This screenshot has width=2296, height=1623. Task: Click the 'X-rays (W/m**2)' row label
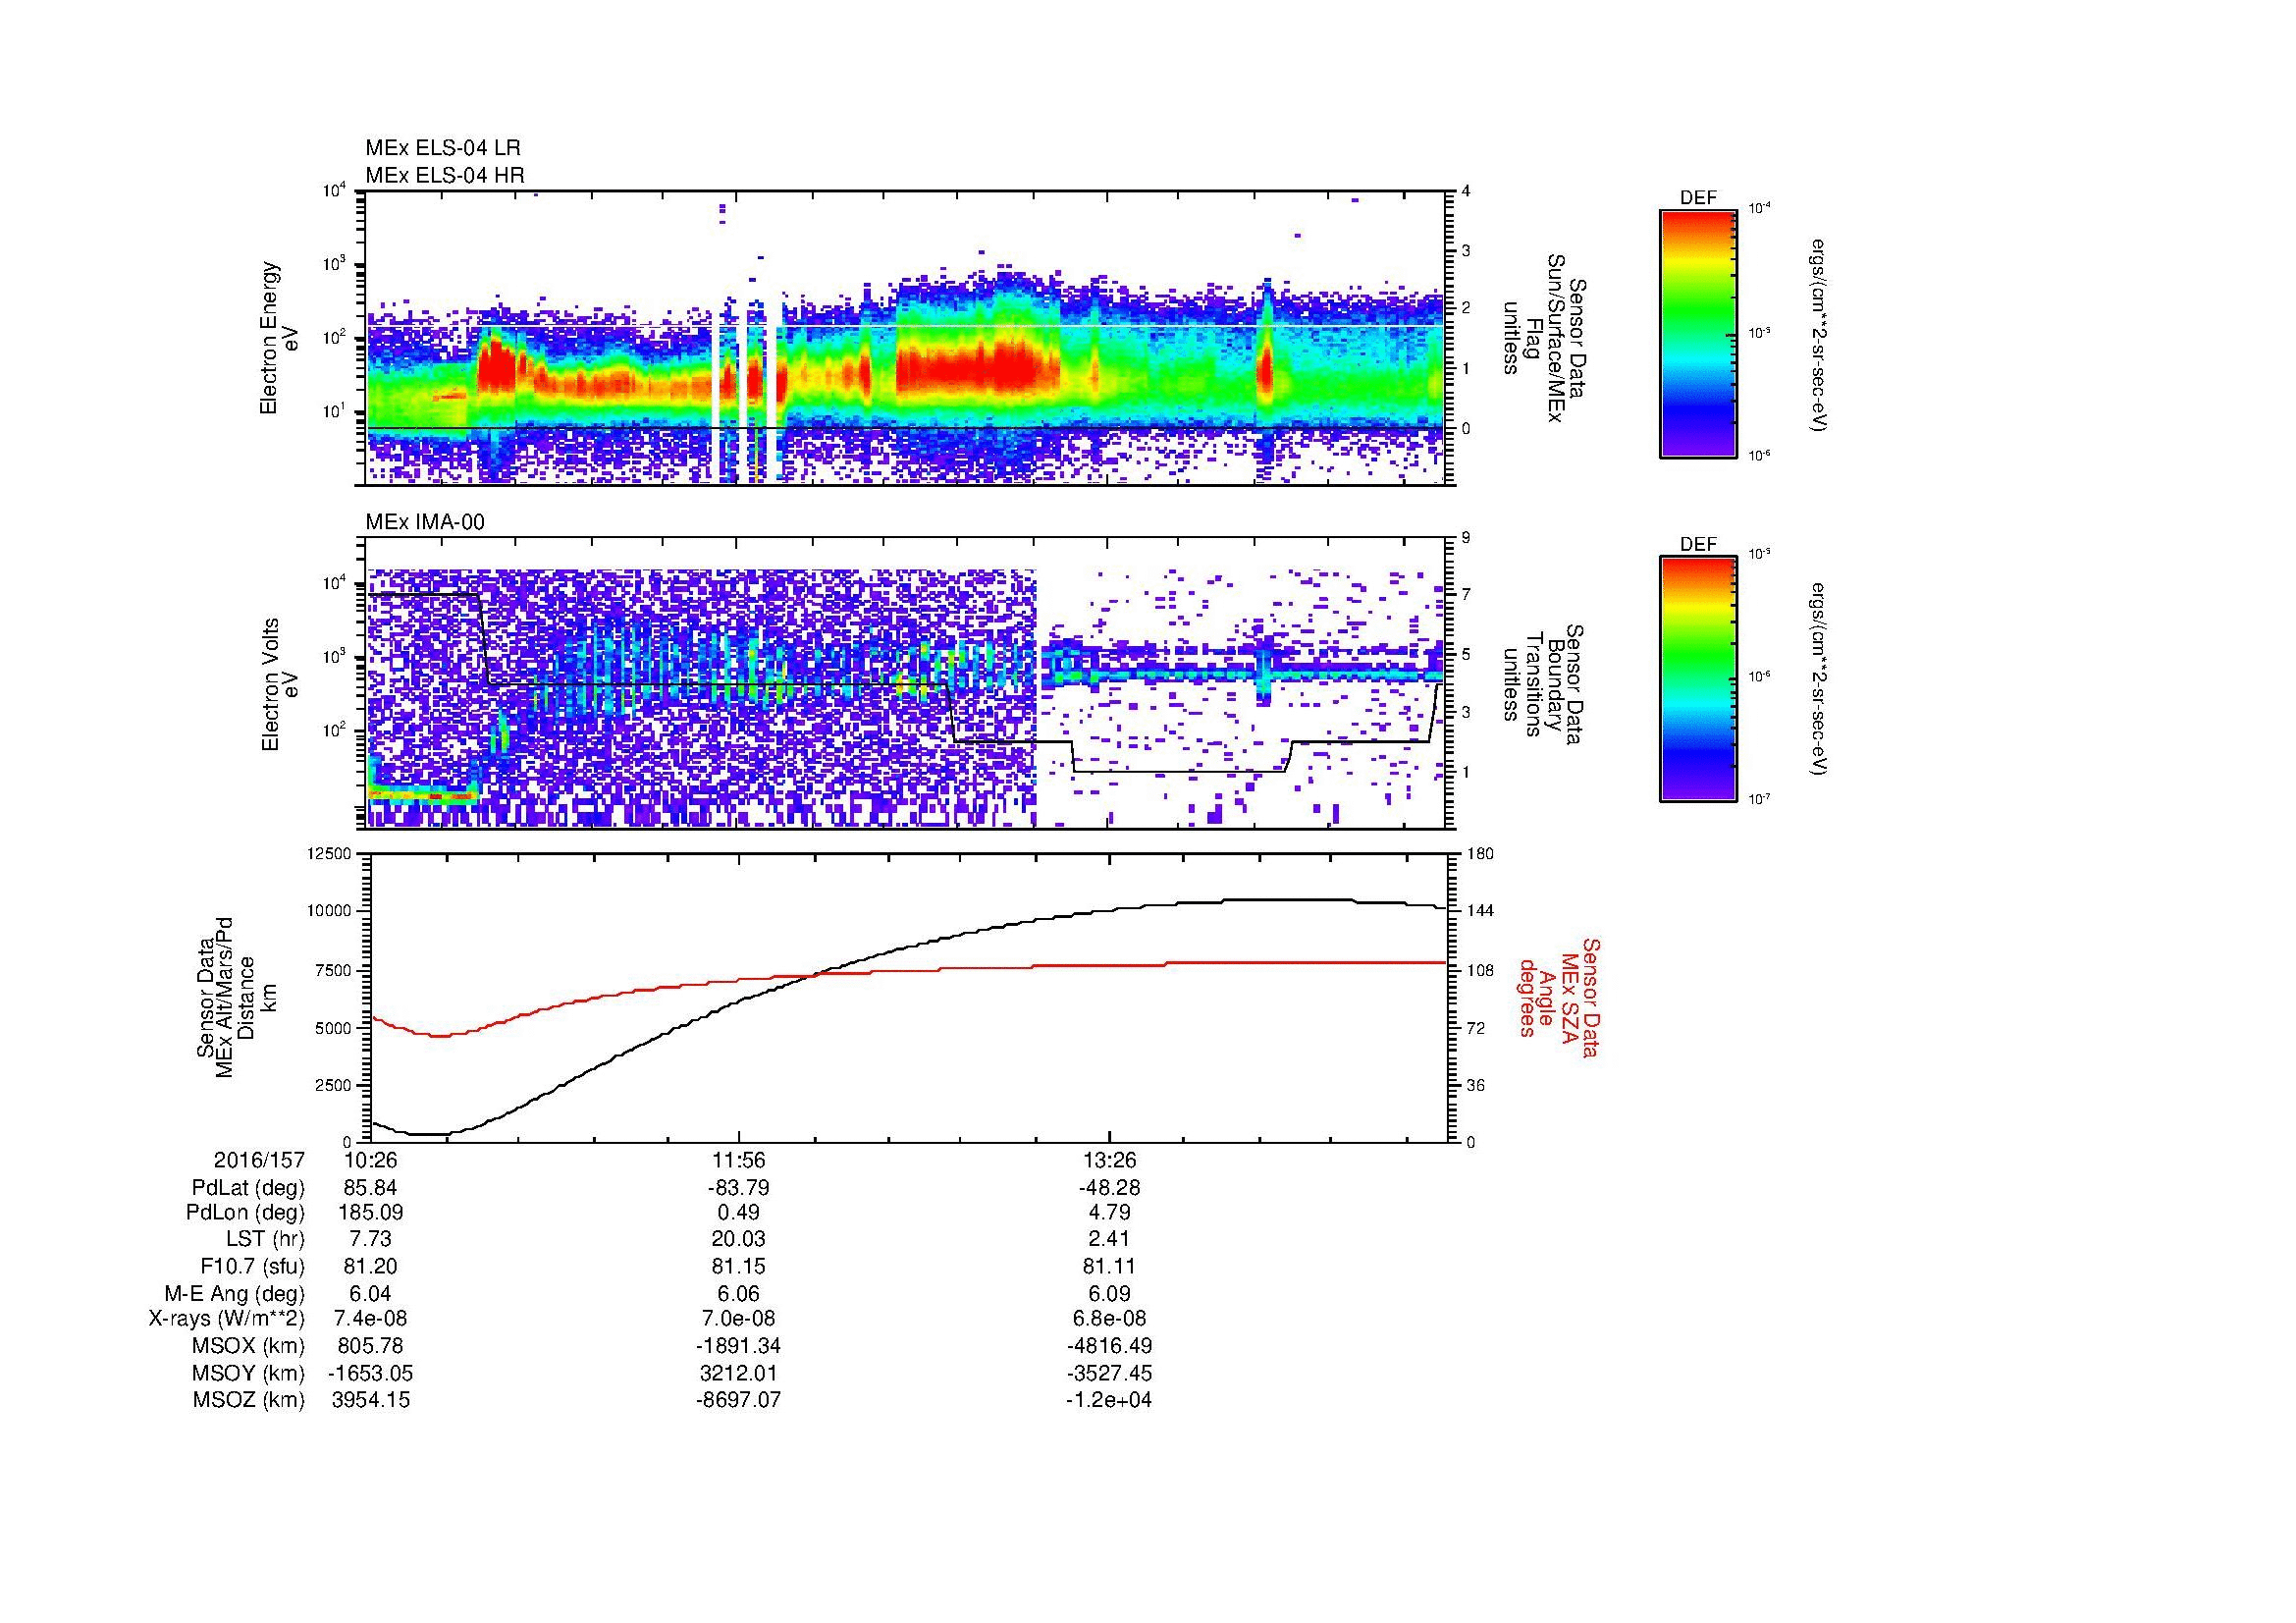(226, 1319)
